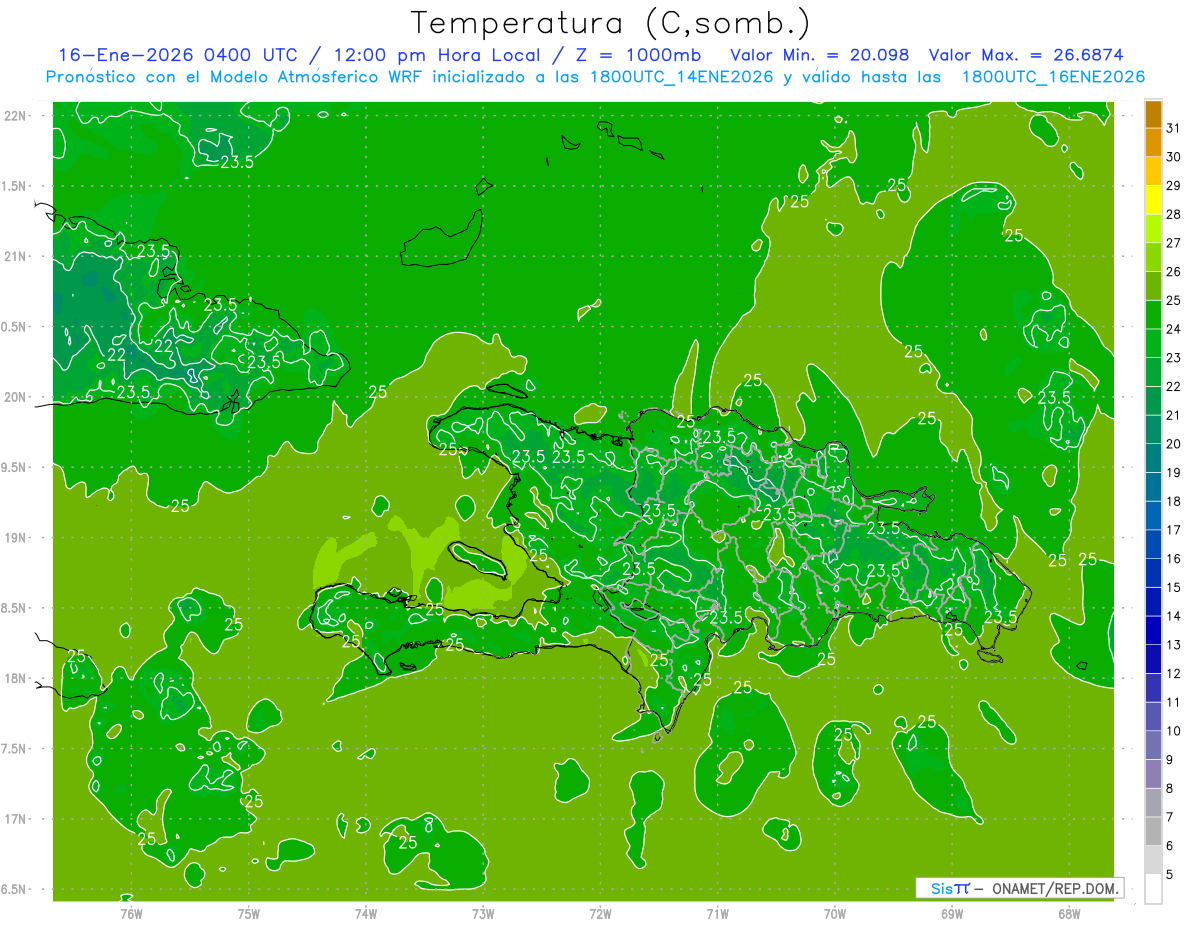Viewport: 1200px width, 927px height.
Task: Click the gray legend band between 6 and 7
Action: click(x=1153, y=831)
